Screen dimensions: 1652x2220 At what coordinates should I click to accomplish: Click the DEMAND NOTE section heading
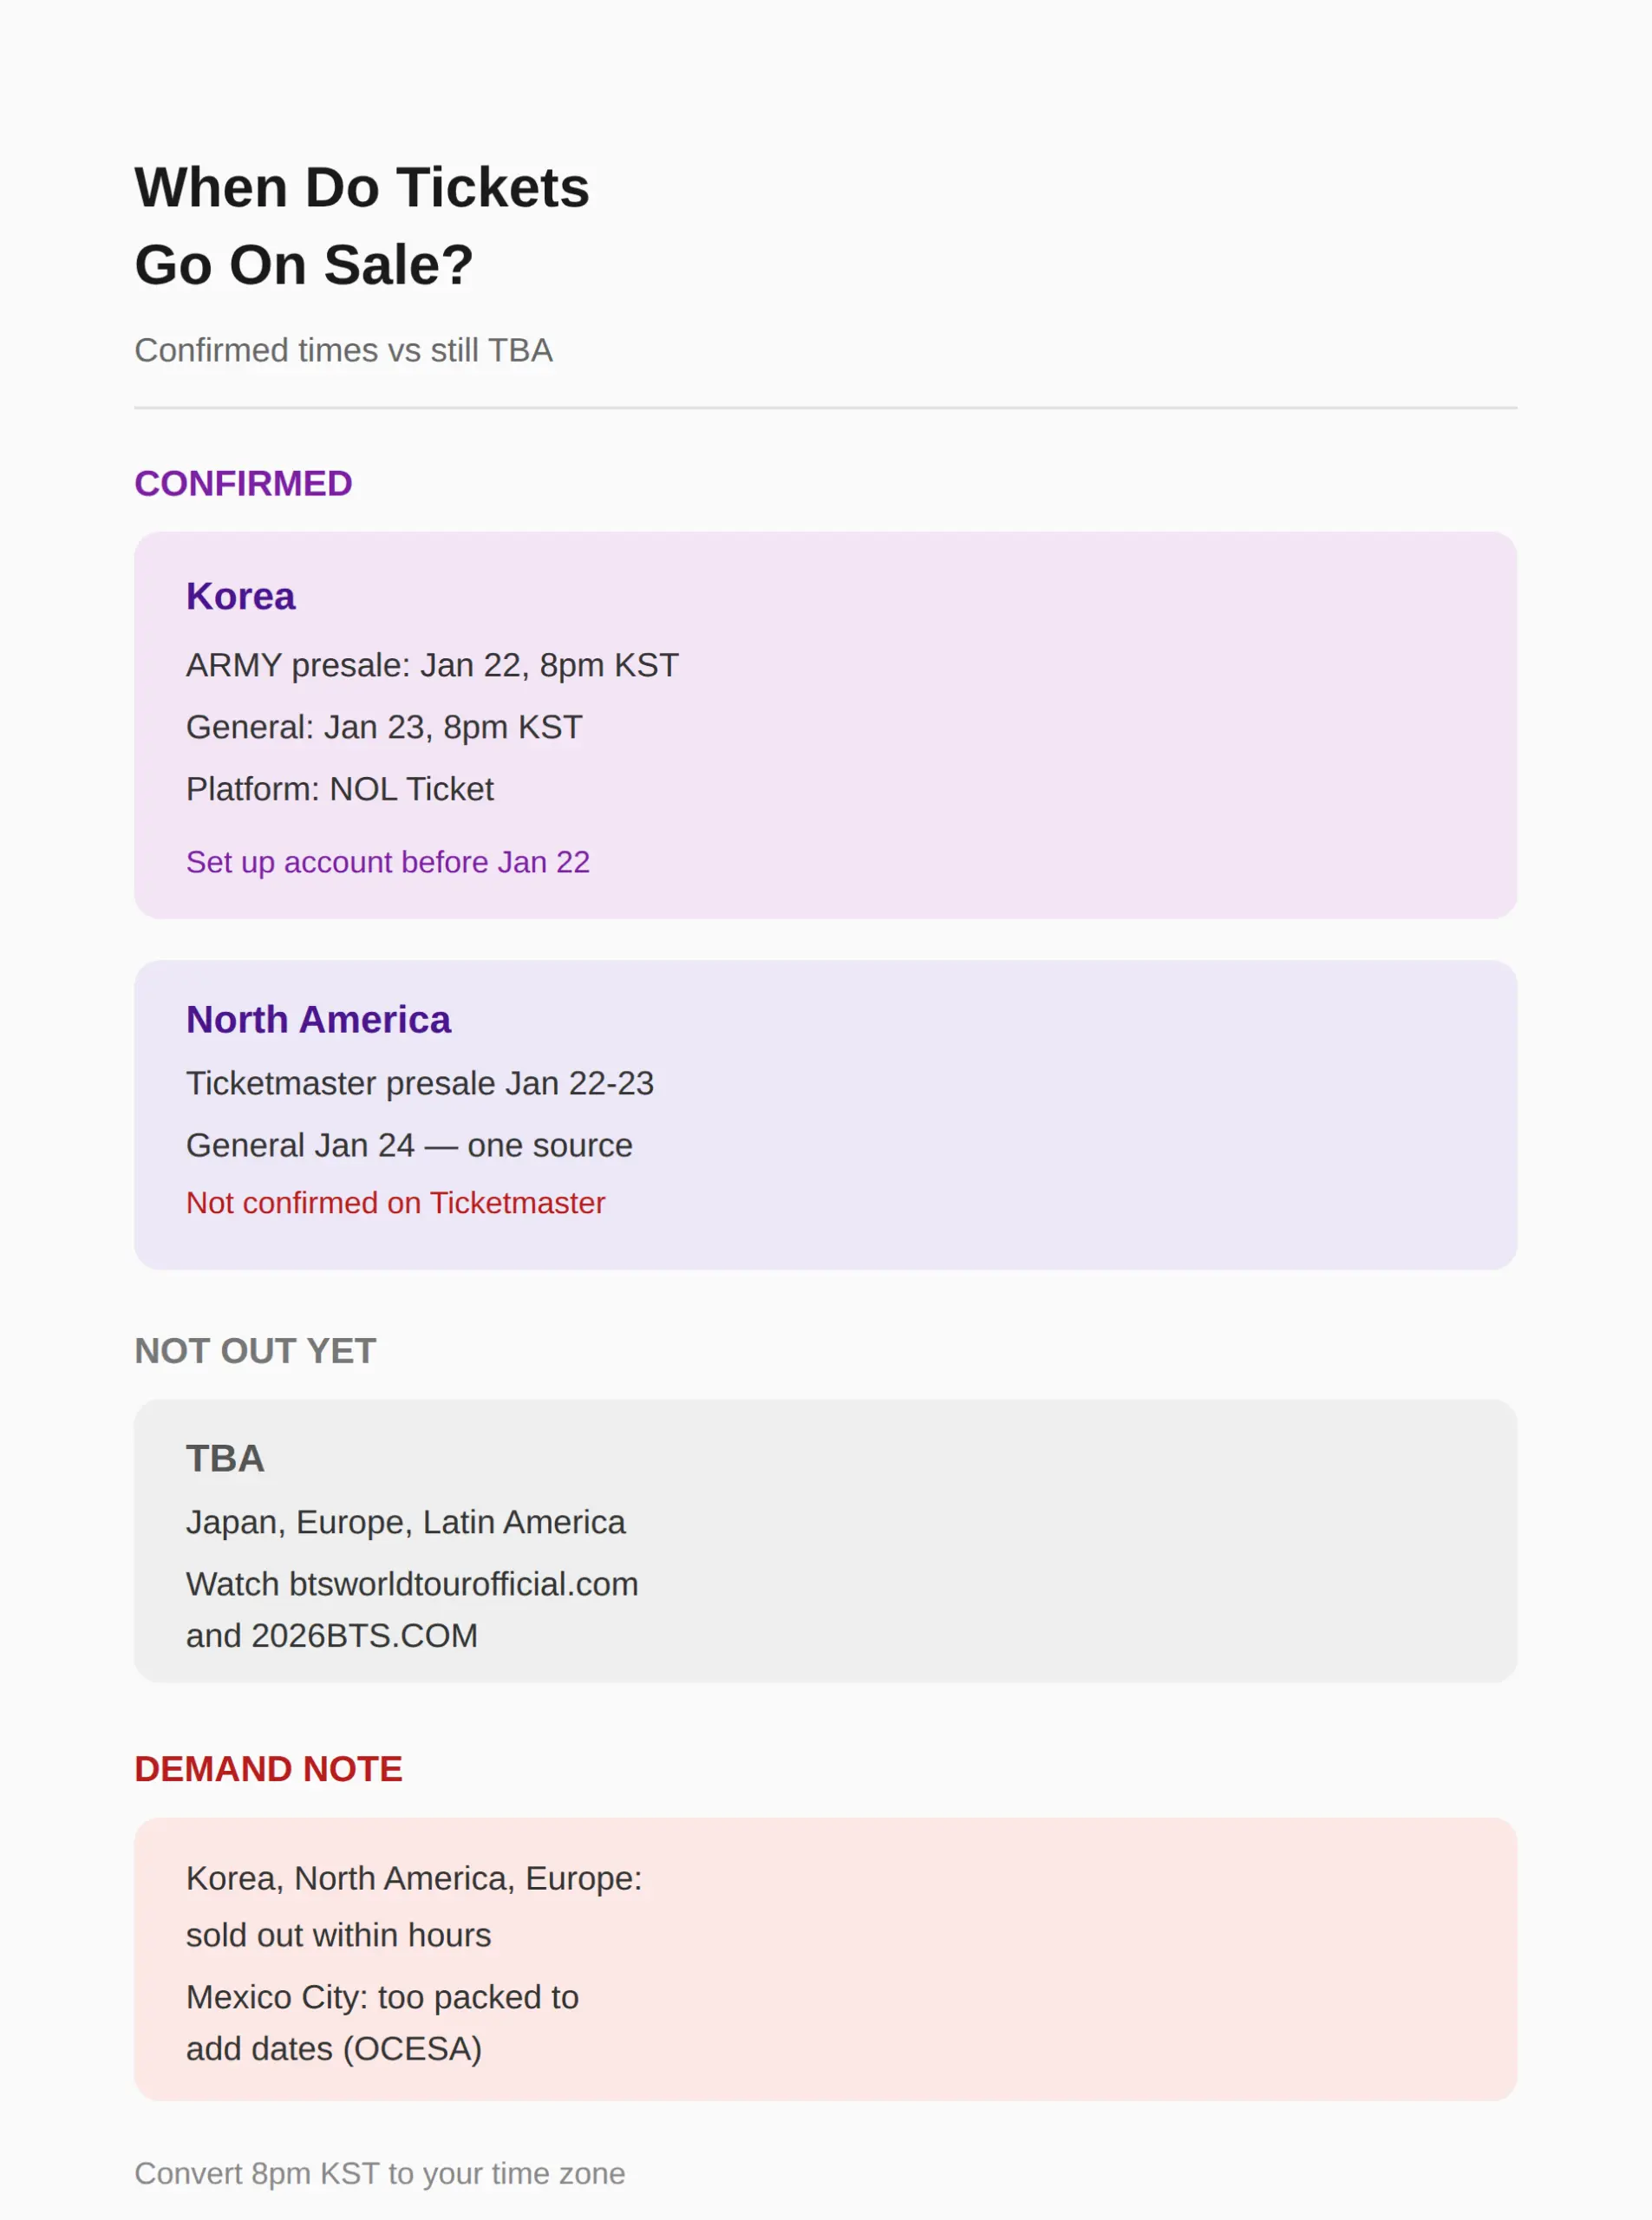(268, 1769)
